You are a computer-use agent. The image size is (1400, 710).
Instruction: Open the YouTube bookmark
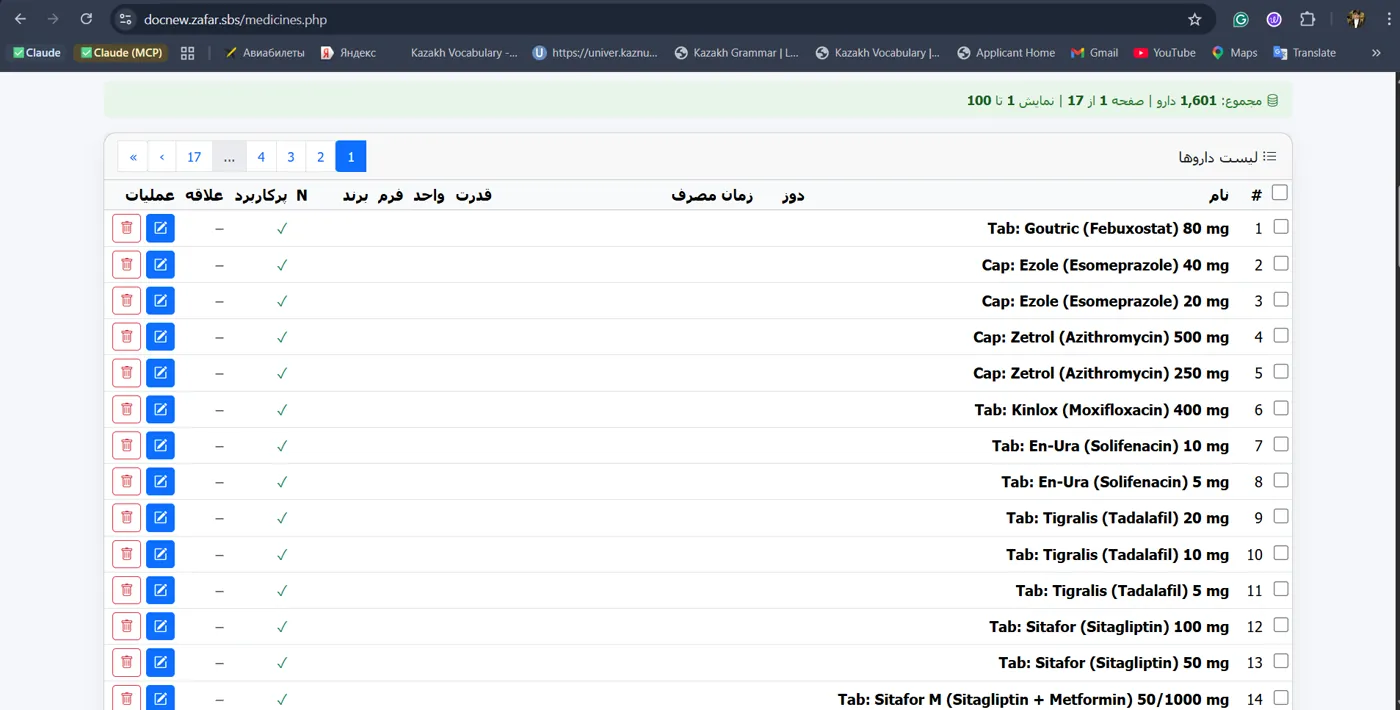tap(1164, 53)
